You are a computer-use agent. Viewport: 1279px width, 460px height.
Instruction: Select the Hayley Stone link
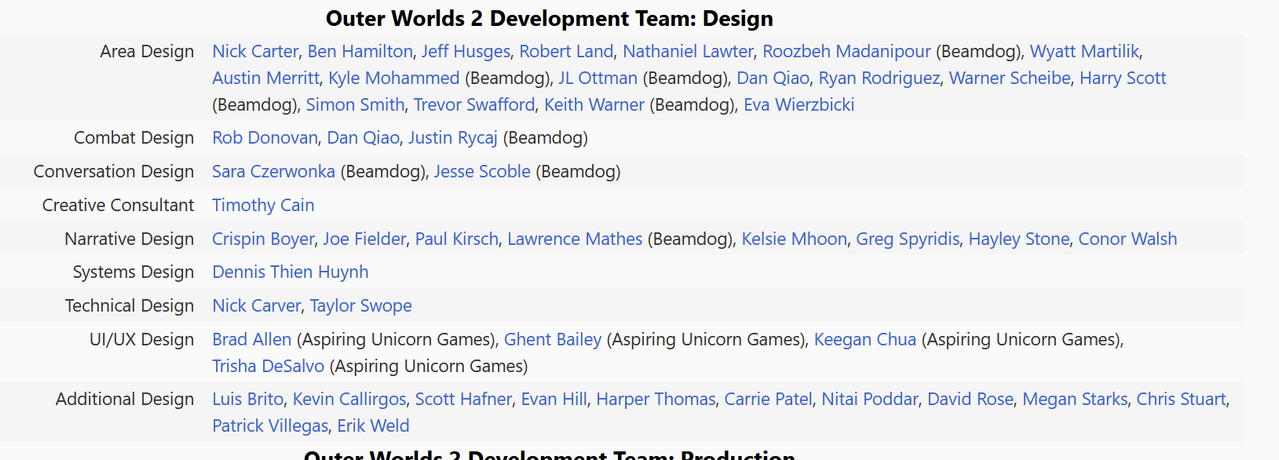(1019, 239)
